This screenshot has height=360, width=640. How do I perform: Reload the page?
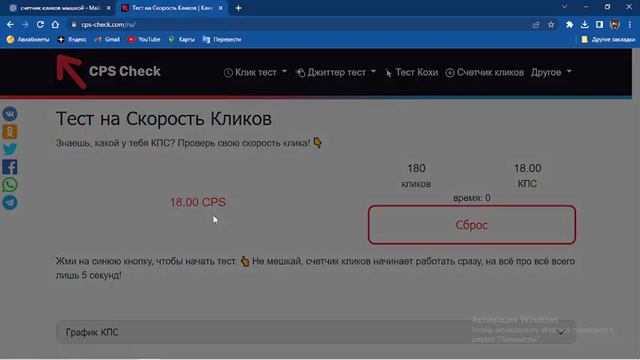tap(40, 24)
